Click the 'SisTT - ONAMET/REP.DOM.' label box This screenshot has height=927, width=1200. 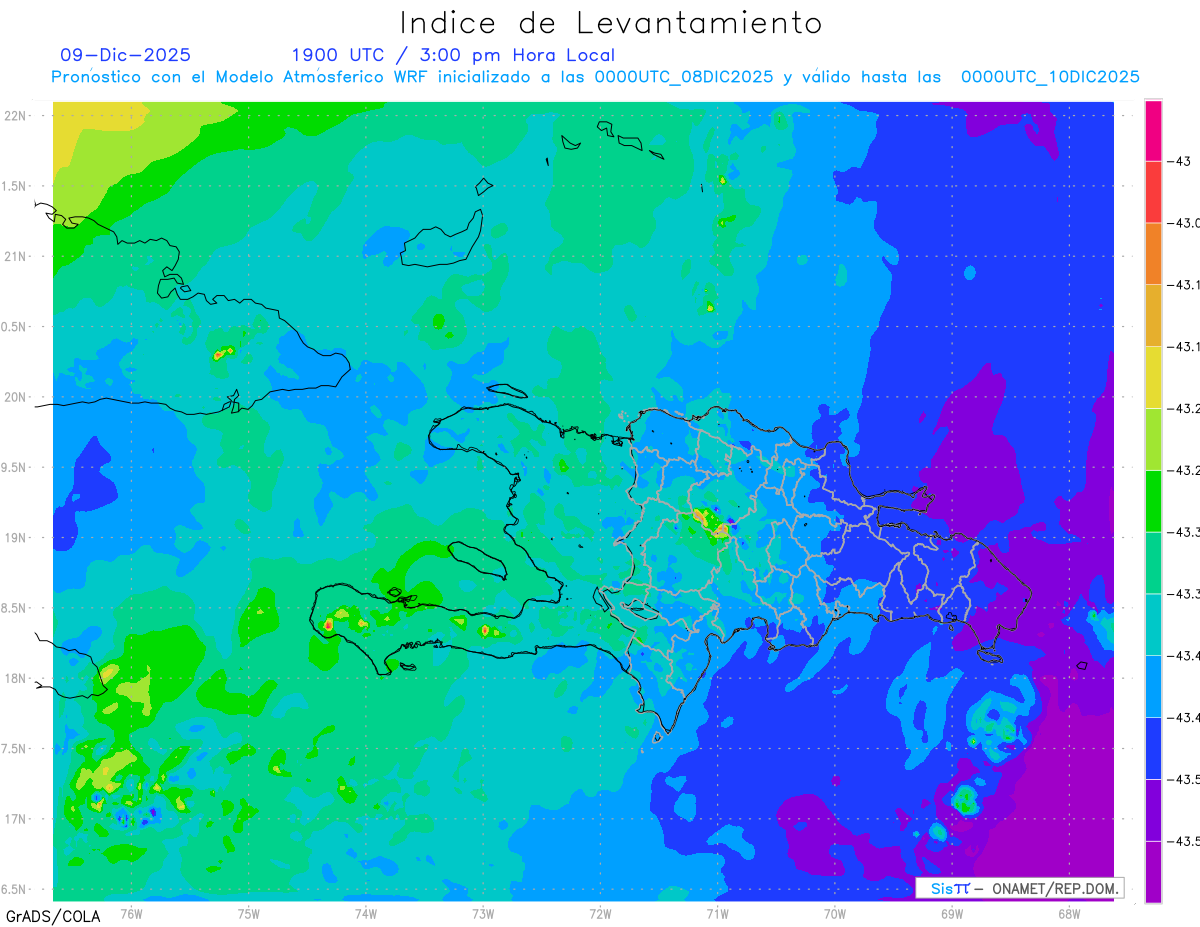click(x=1020, y=888)
